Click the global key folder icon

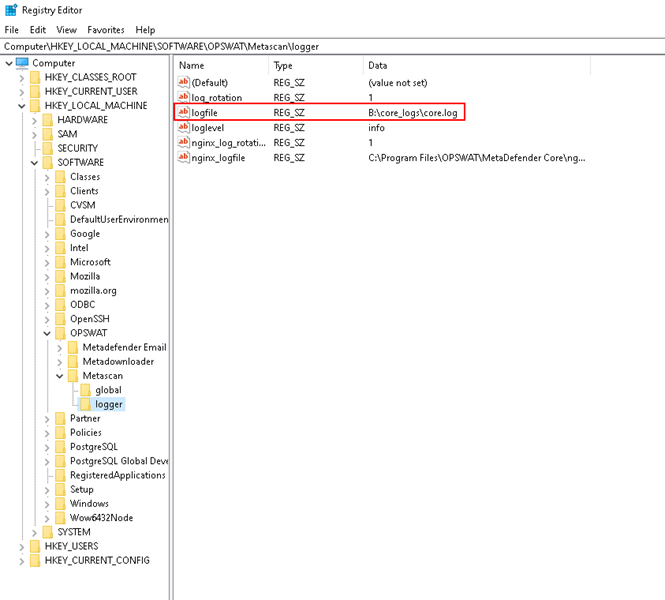pyautogui.click(x=86, y=390)
